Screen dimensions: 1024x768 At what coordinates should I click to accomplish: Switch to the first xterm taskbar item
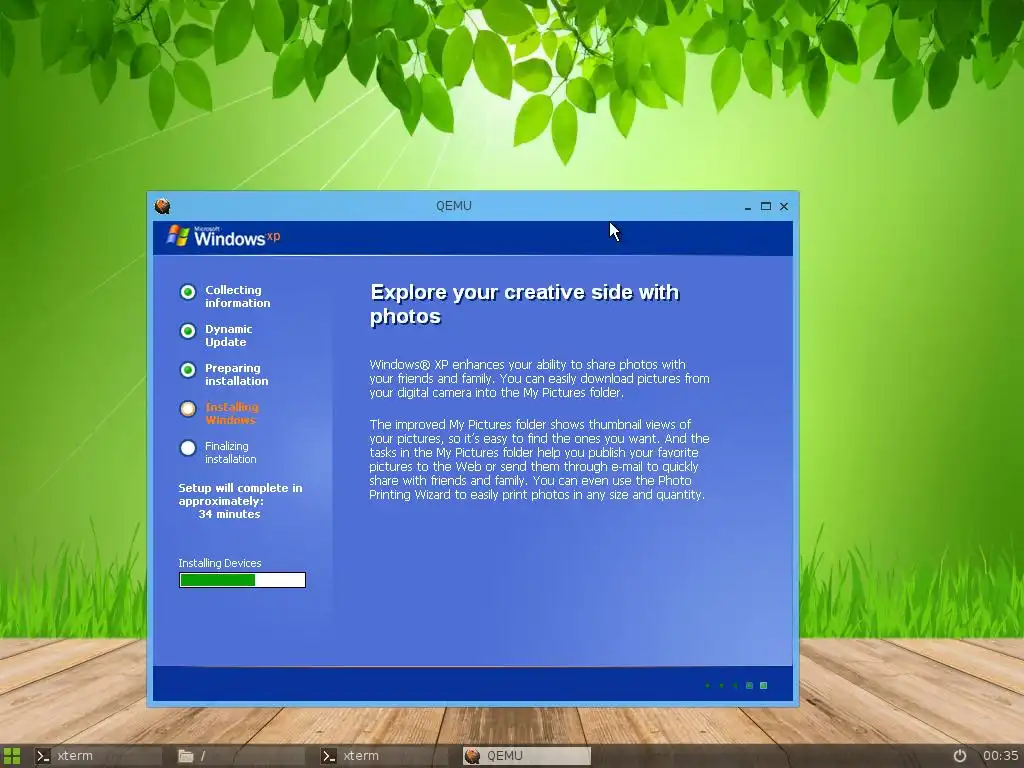click(x=97, y=756)
